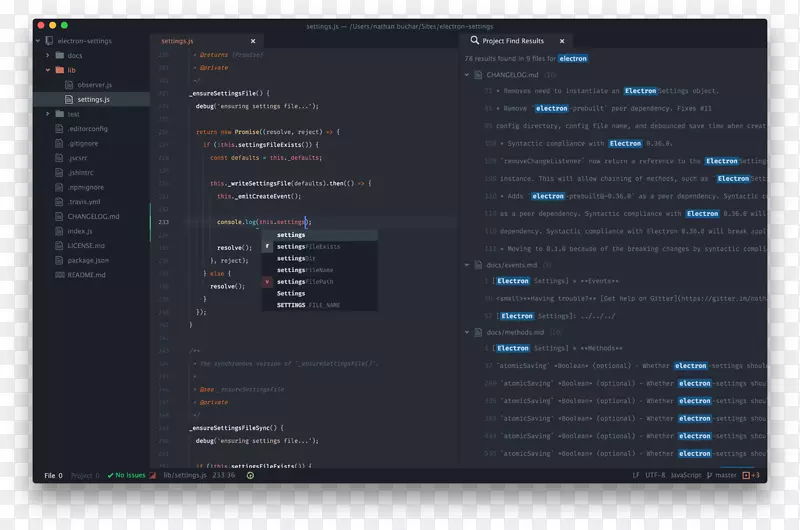Screen dimensions: 800x530
Task: Click the docs folder icon in the tree
Action: pyautogui.click(x=59, y=56)
